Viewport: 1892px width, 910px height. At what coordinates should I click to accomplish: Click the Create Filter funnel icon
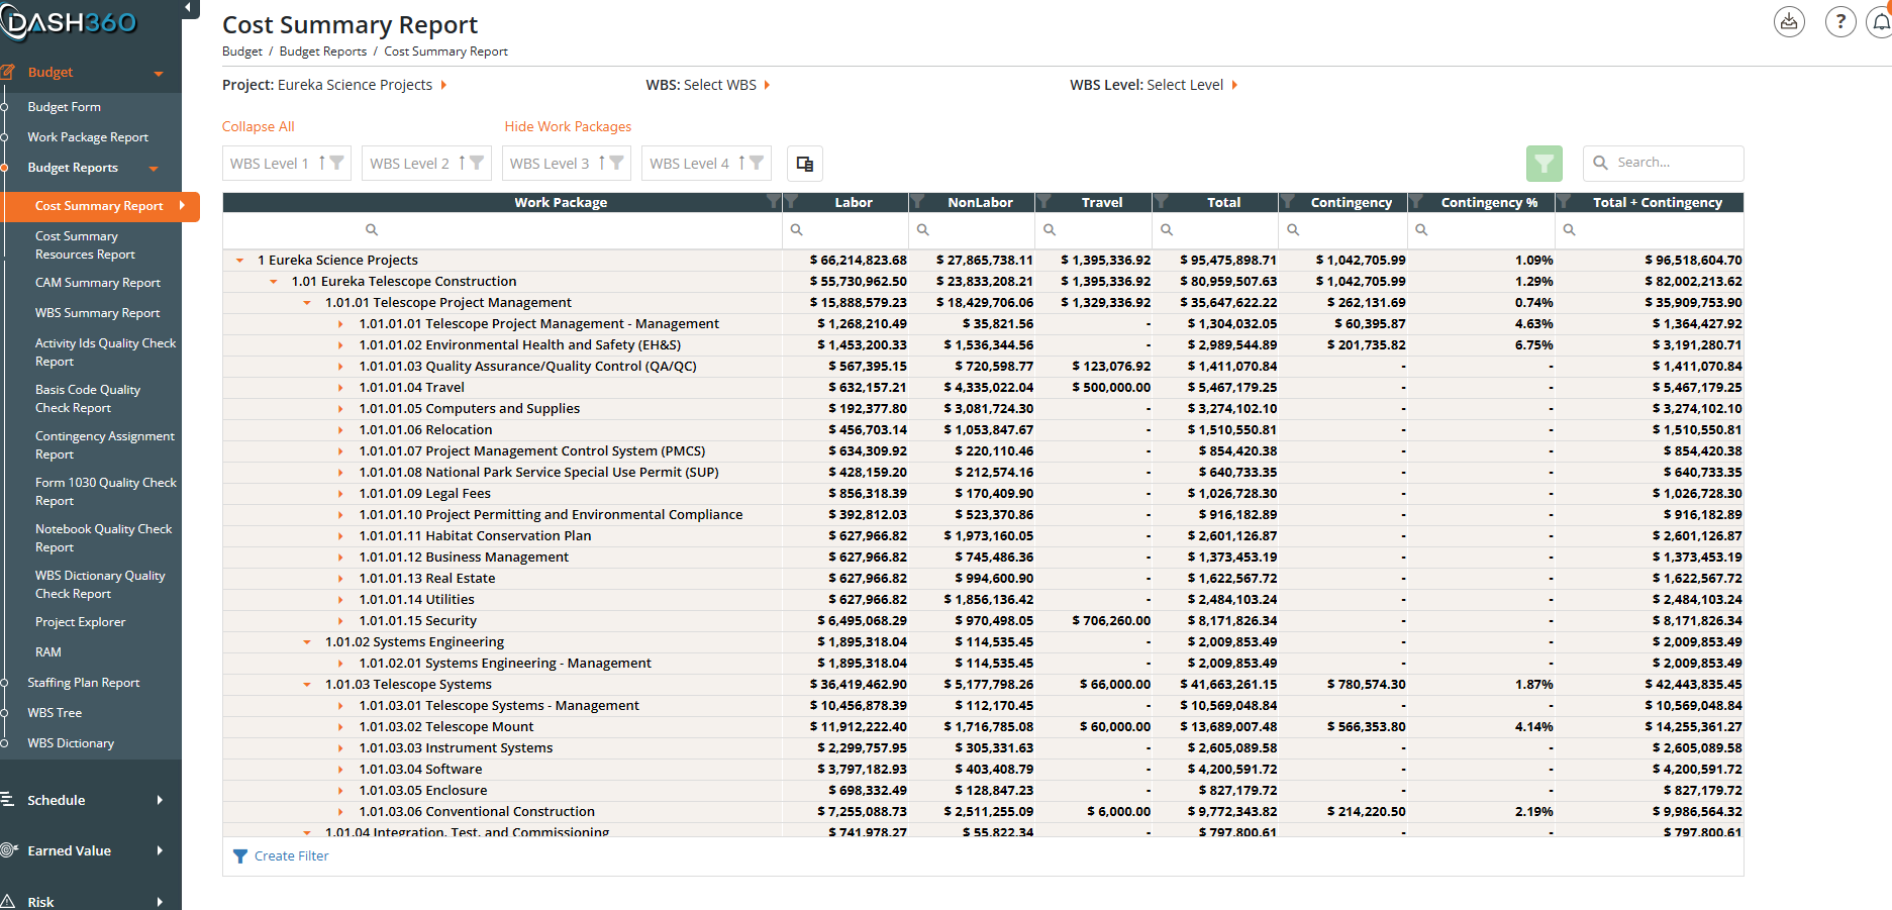(240, 856)
